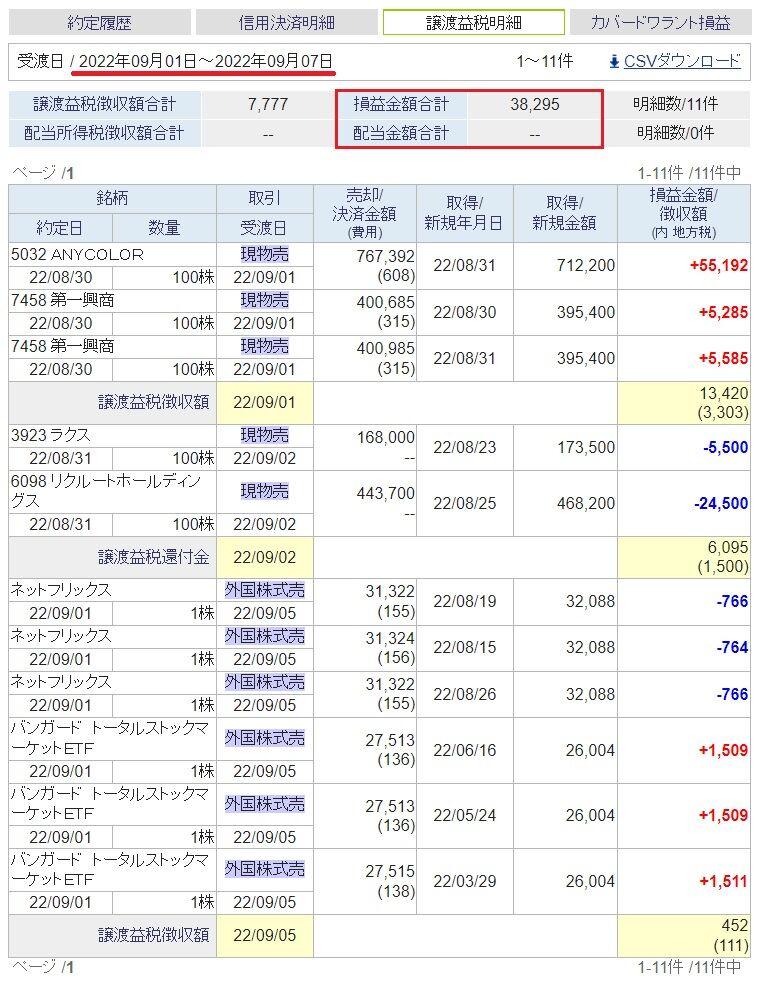Screen dimensions: 761x985
Task: Click the +1,511 profit value
Action: tap(723, 881)
